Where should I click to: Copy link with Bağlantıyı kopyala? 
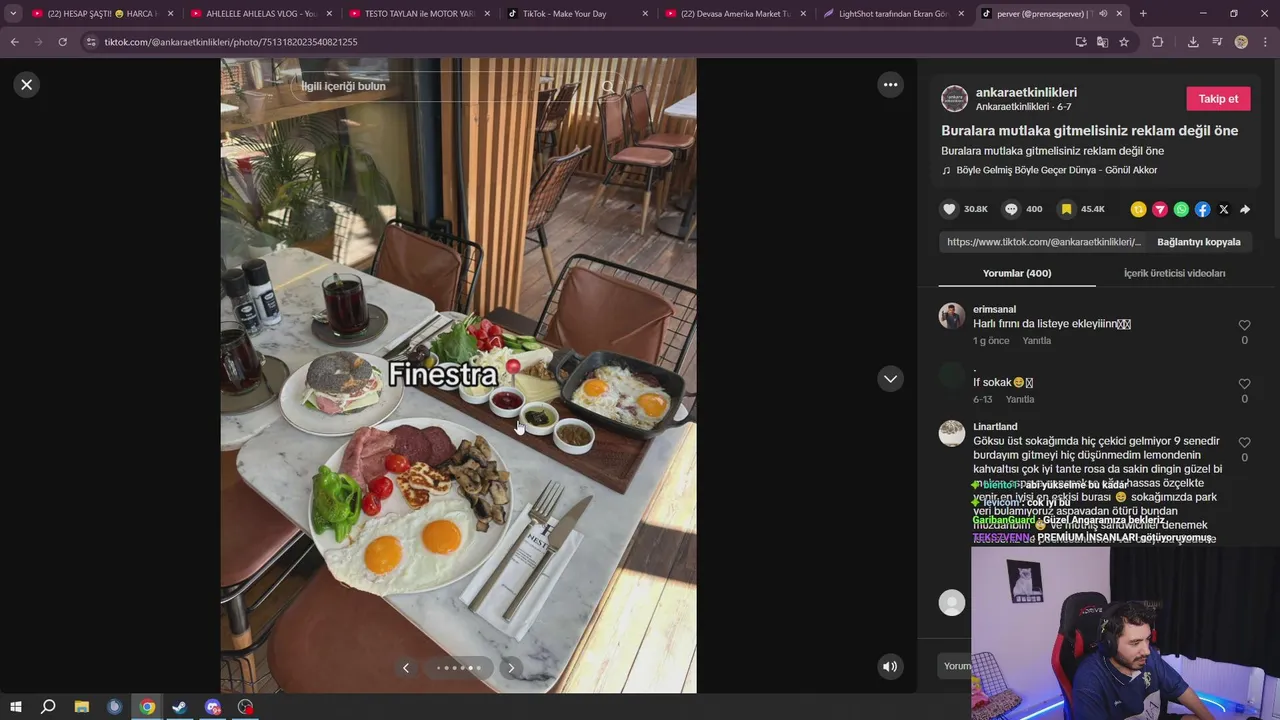1198,242
